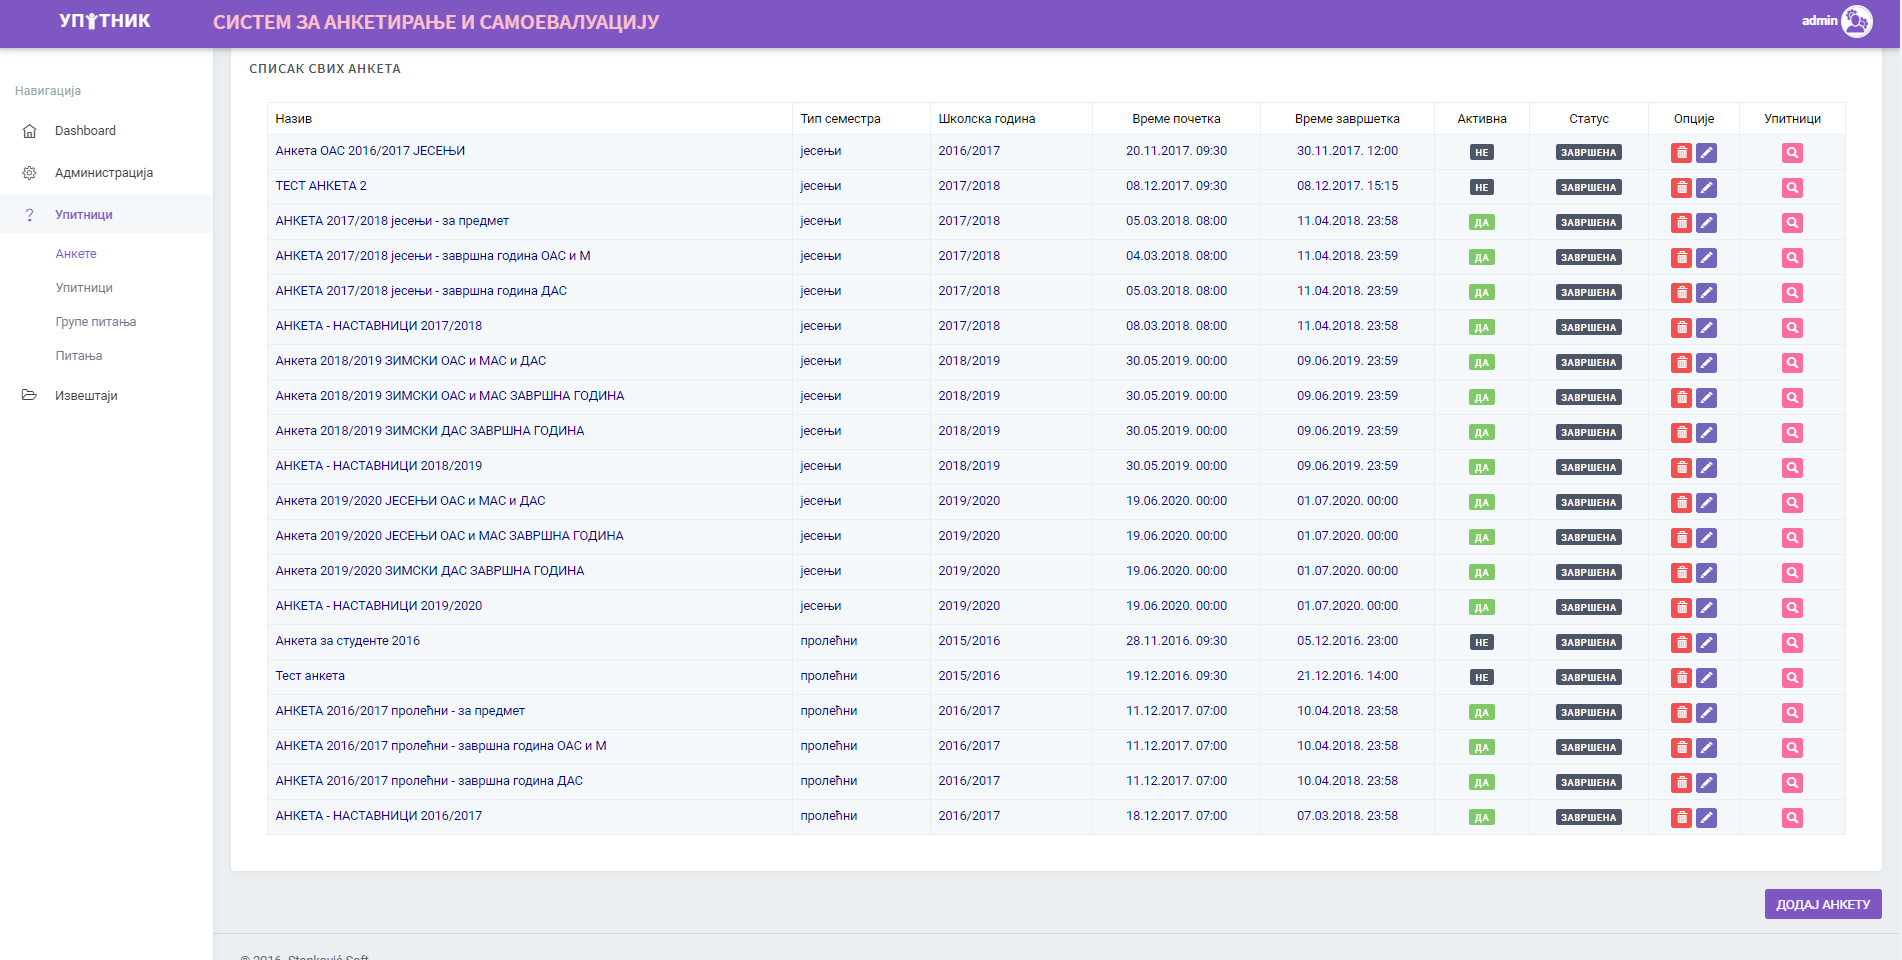Toggle 'НЕ' active badge for 'Тест анкета'
The image size is (1902, 960).
click(1481, 678)
